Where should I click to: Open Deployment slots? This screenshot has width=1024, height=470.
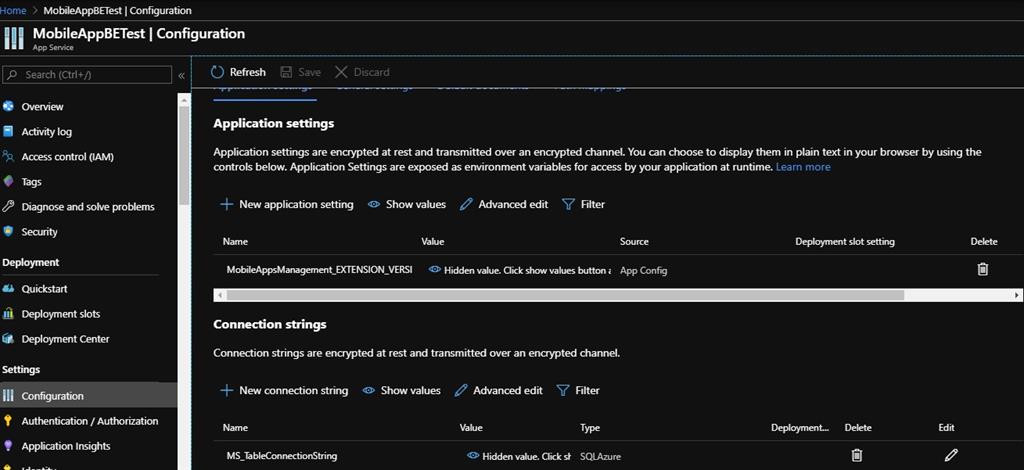pyautogui.click(x=61, y=314)
